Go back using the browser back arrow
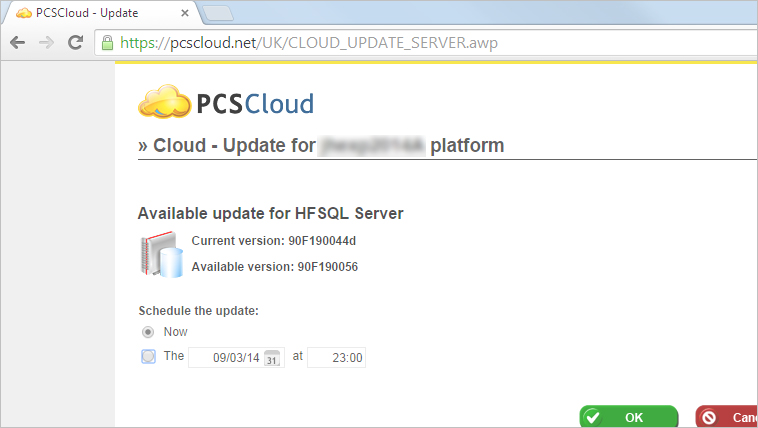 (17, 43)
